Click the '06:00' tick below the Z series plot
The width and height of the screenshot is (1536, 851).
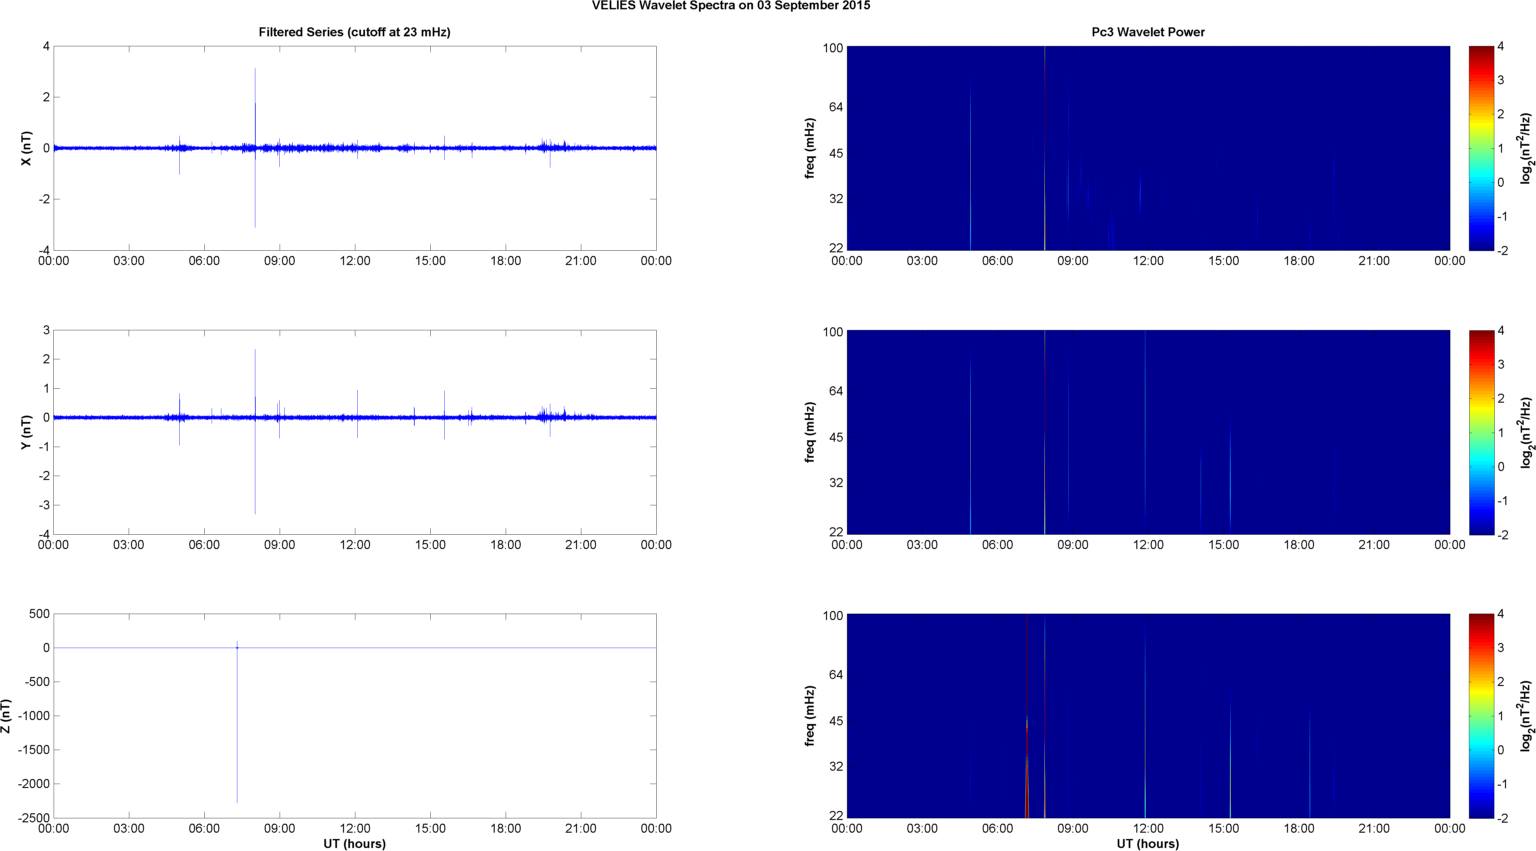[204, 829]
